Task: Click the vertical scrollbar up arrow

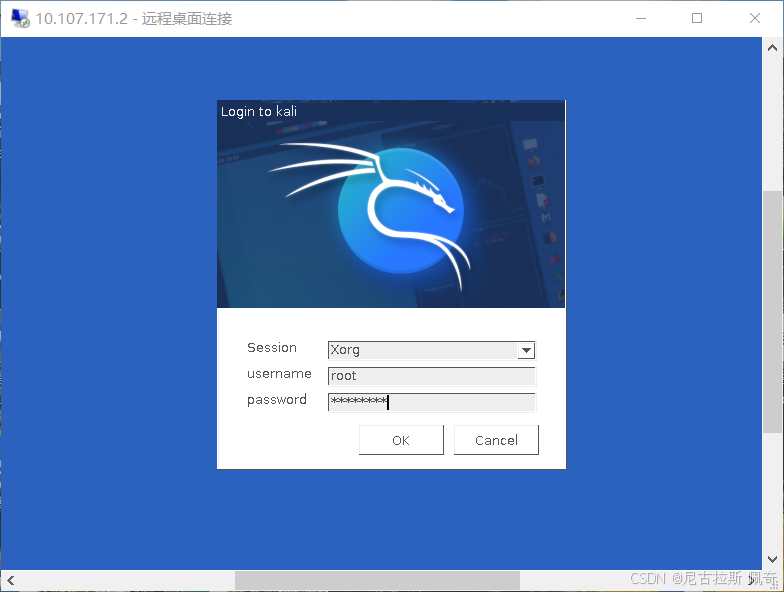Action: tap(772, 48)
